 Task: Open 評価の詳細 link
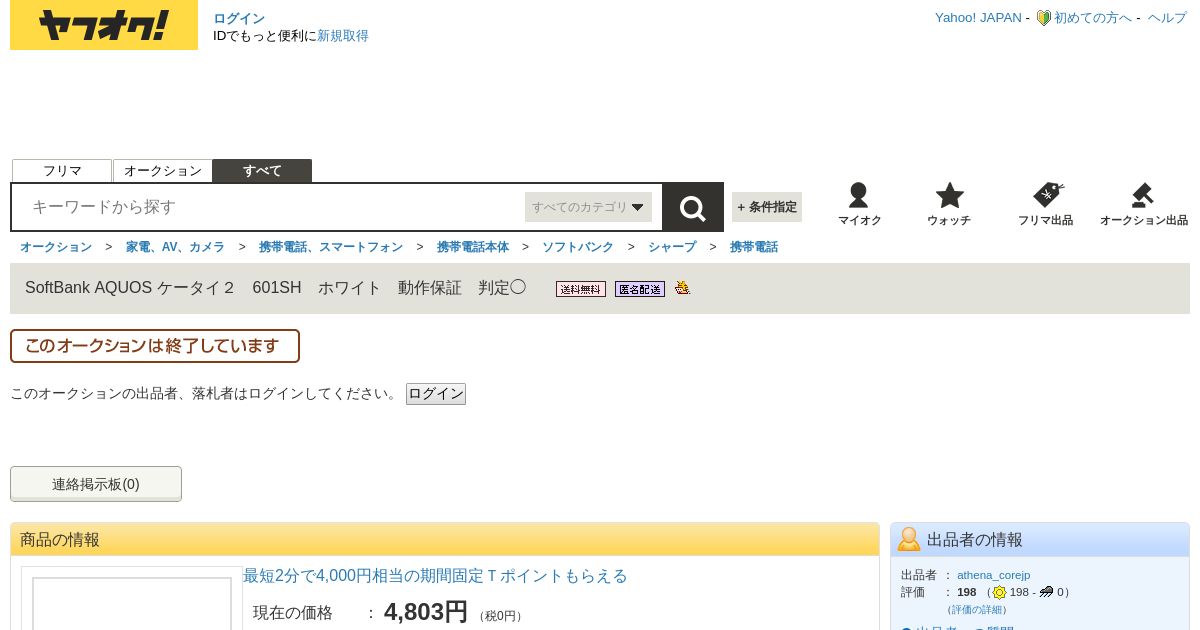[x=977, y=609]
